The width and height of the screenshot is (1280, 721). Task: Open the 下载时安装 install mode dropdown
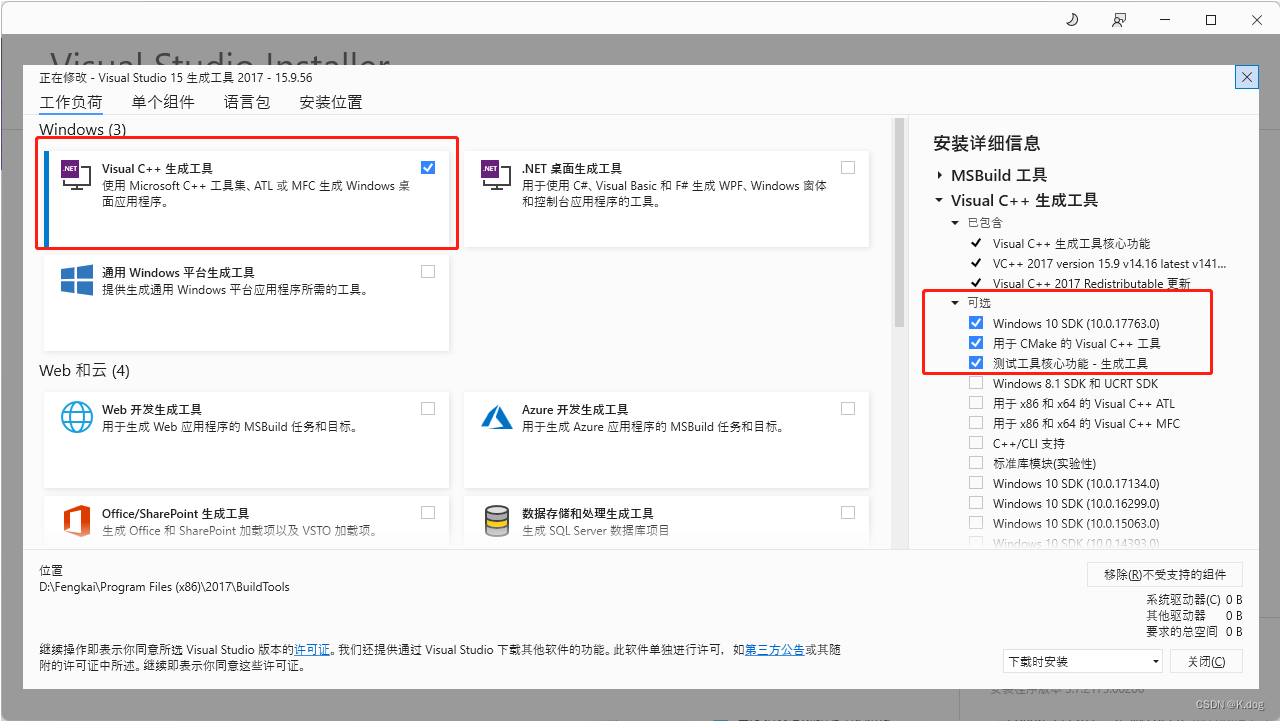point(1083,661)
